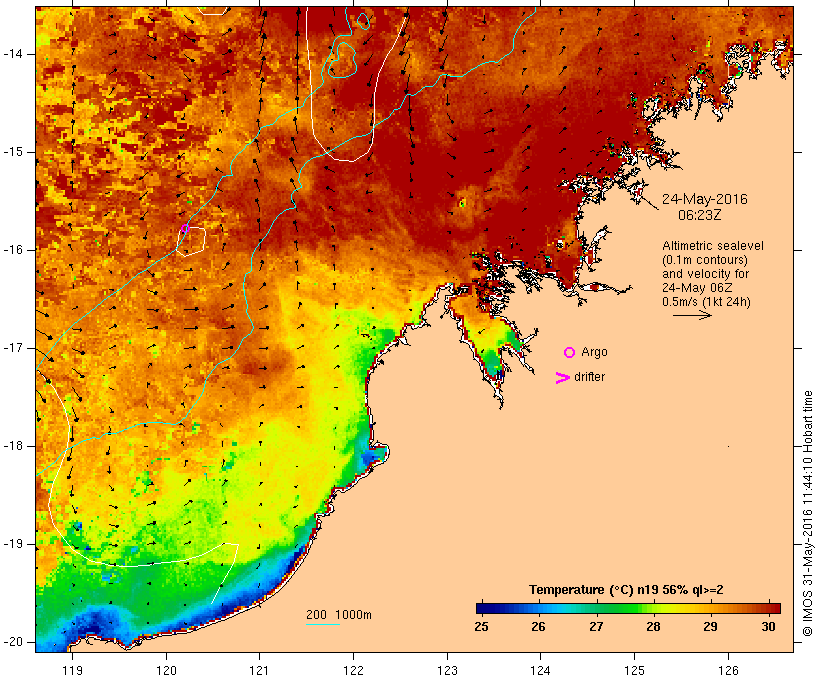Click the Temperature colorbar title text
The width and height of the screenshot is (820, 680).
coord(626,590)
